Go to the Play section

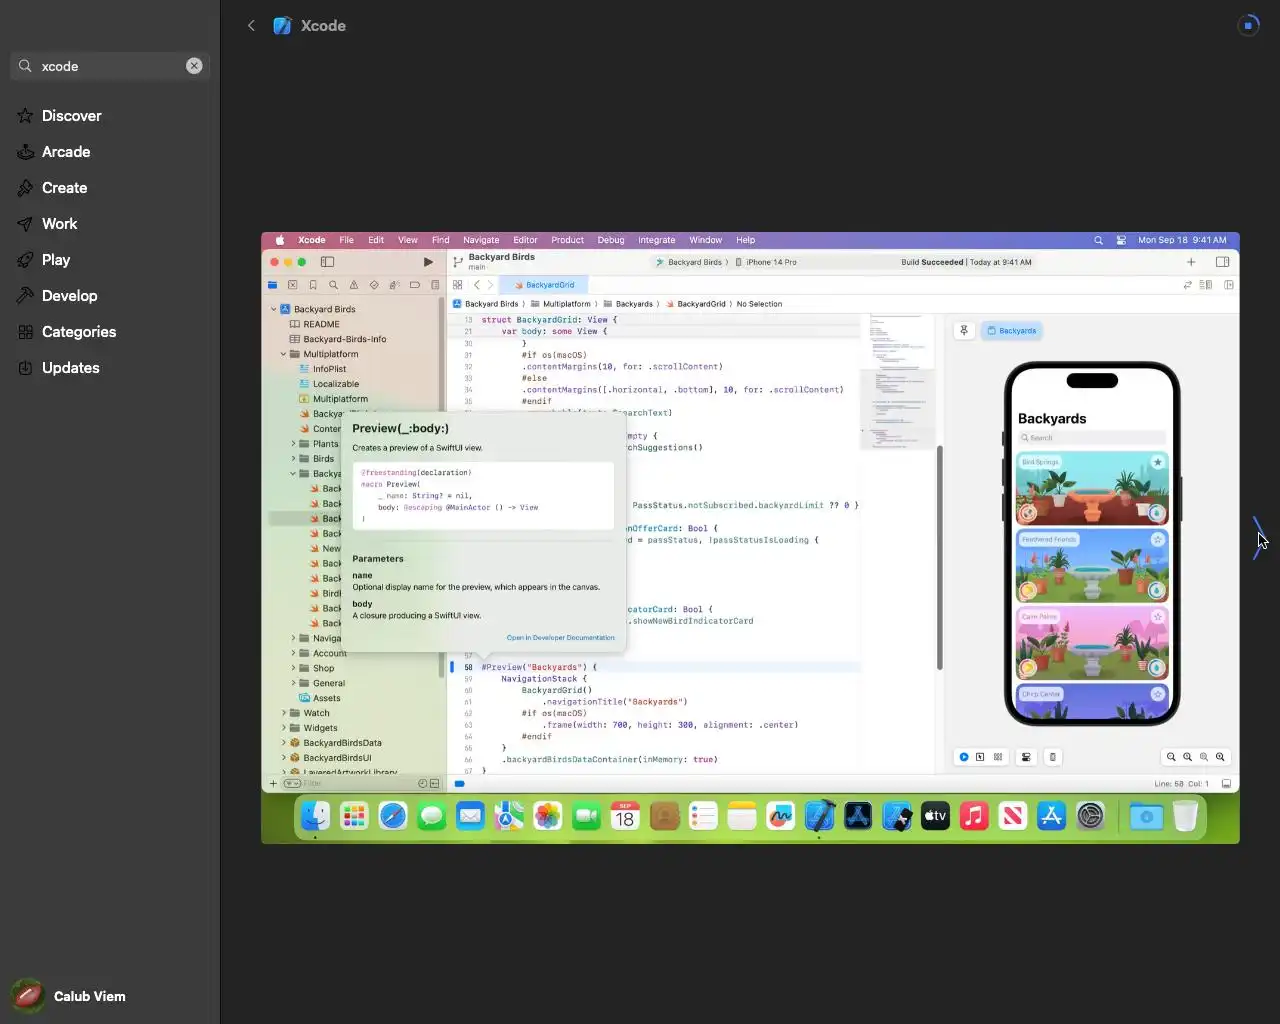pyautogui.click(x=56, y=260)
